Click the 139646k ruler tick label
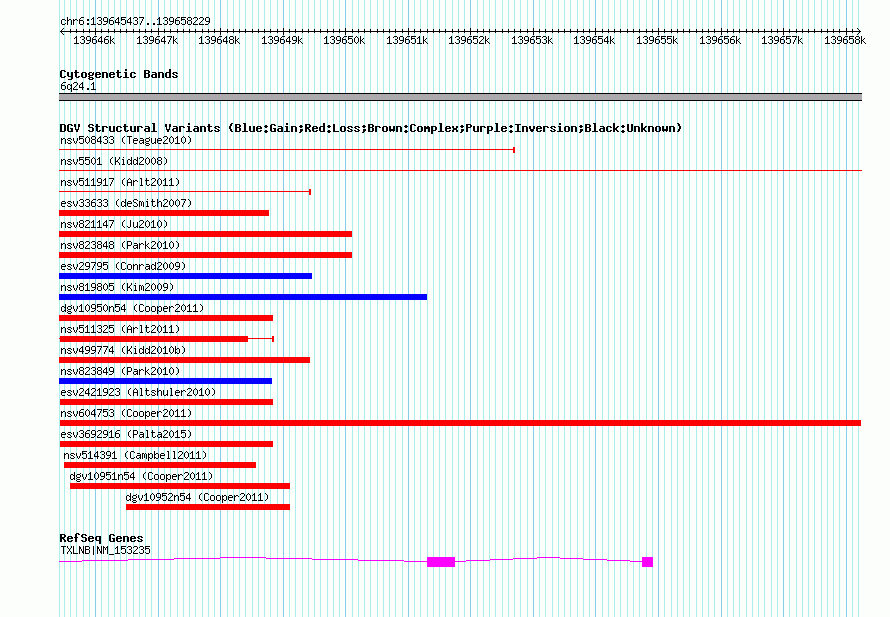 tap(94, 40)
